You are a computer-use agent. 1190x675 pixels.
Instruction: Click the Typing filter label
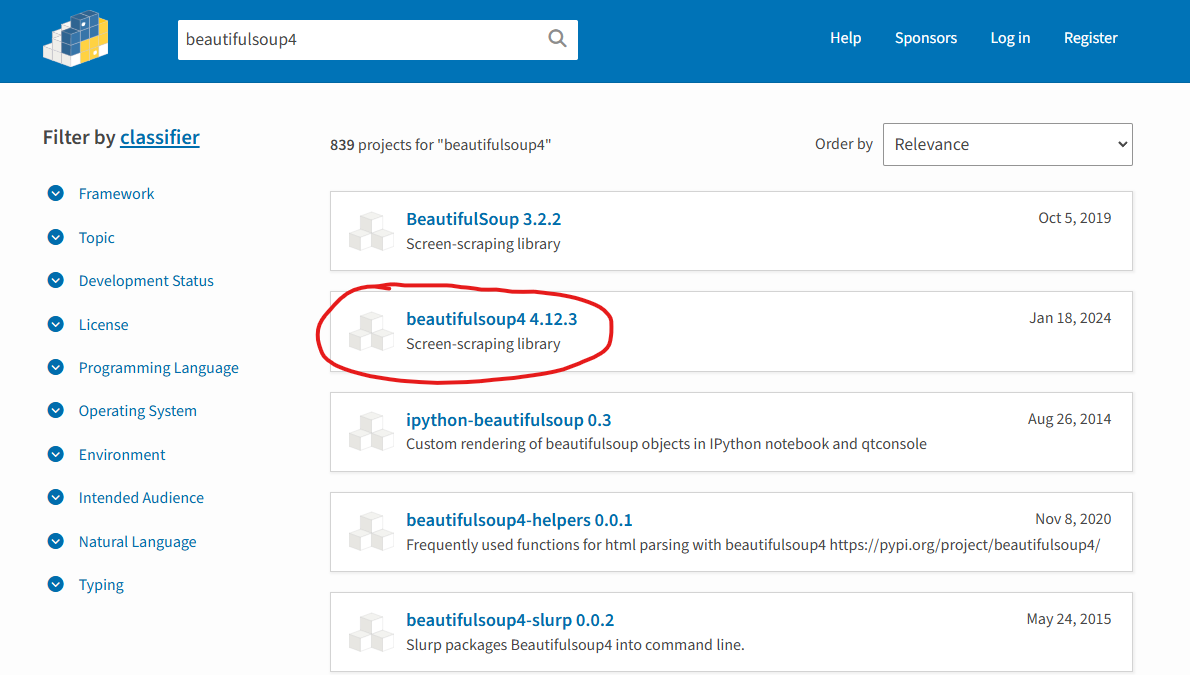pos(101,585)
